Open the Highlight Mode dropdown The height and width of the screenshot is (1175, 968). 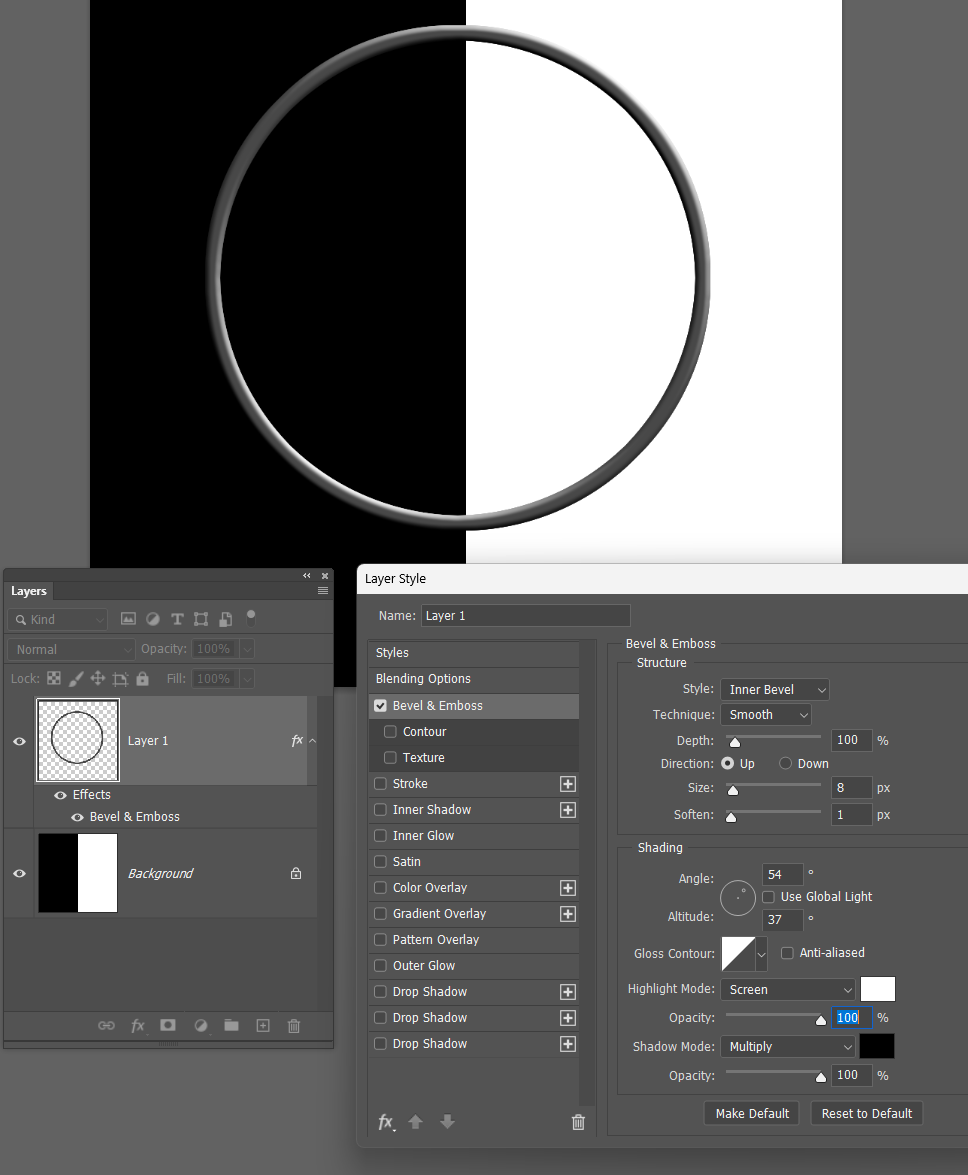pyautogui.click(x=788, y=988)
